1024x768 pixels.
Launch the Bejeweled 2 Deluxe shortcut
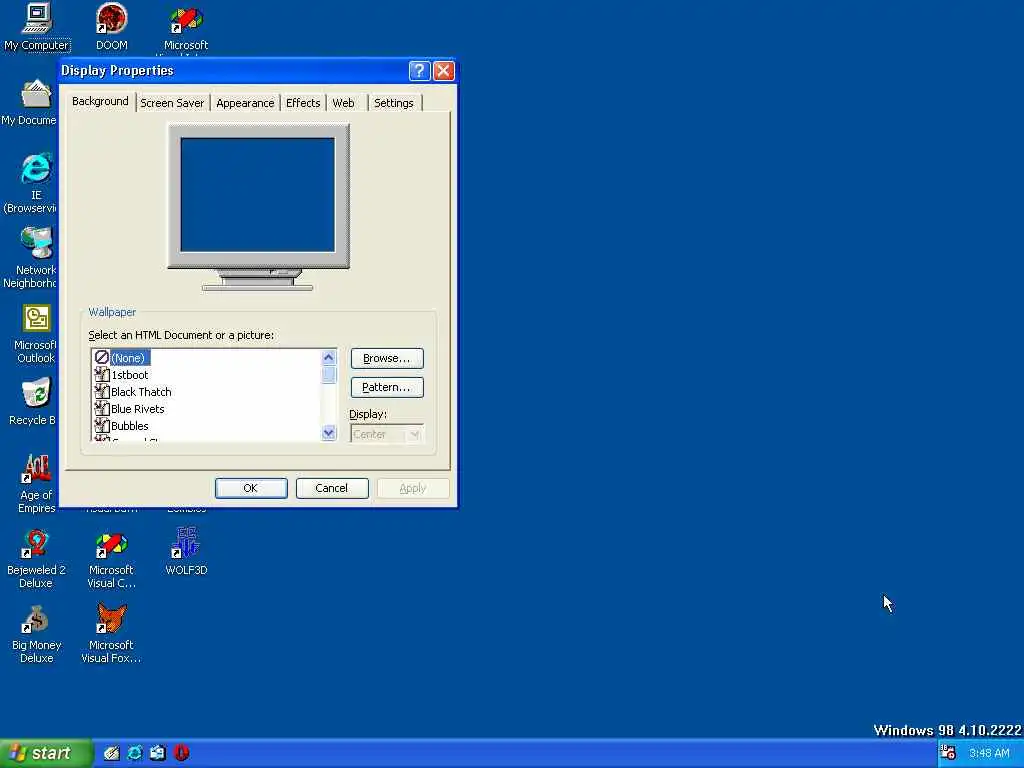[x=37, y=559]
